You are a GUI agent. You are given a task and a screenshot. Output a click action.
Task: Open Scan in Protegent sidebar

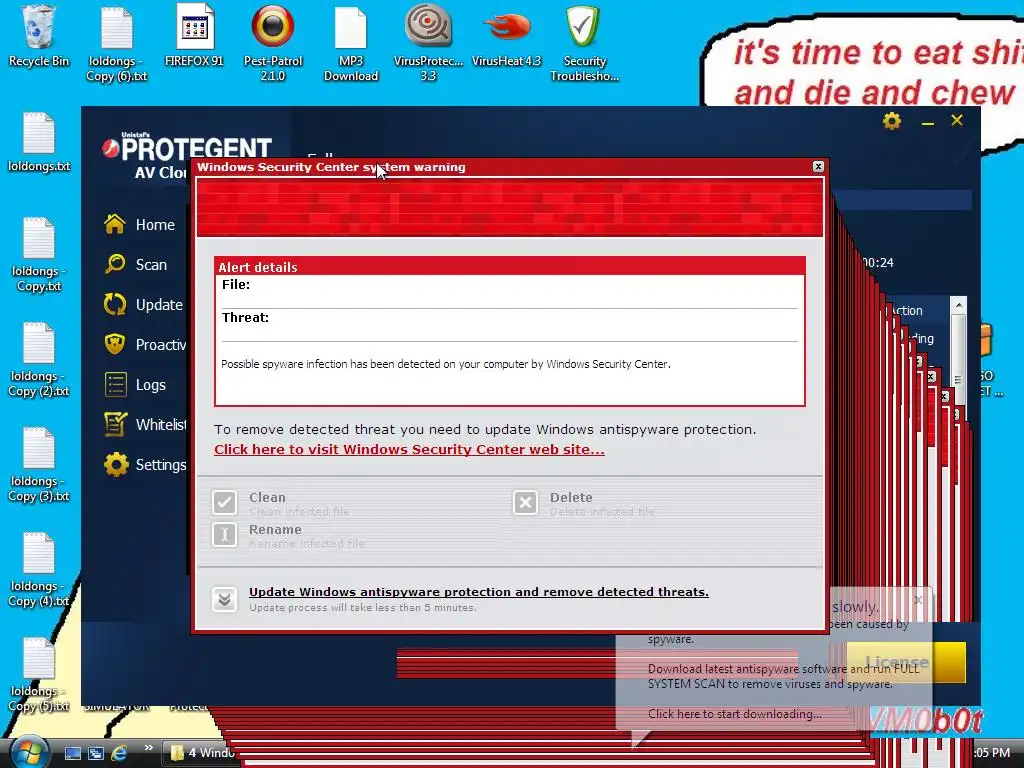(136, 264)
